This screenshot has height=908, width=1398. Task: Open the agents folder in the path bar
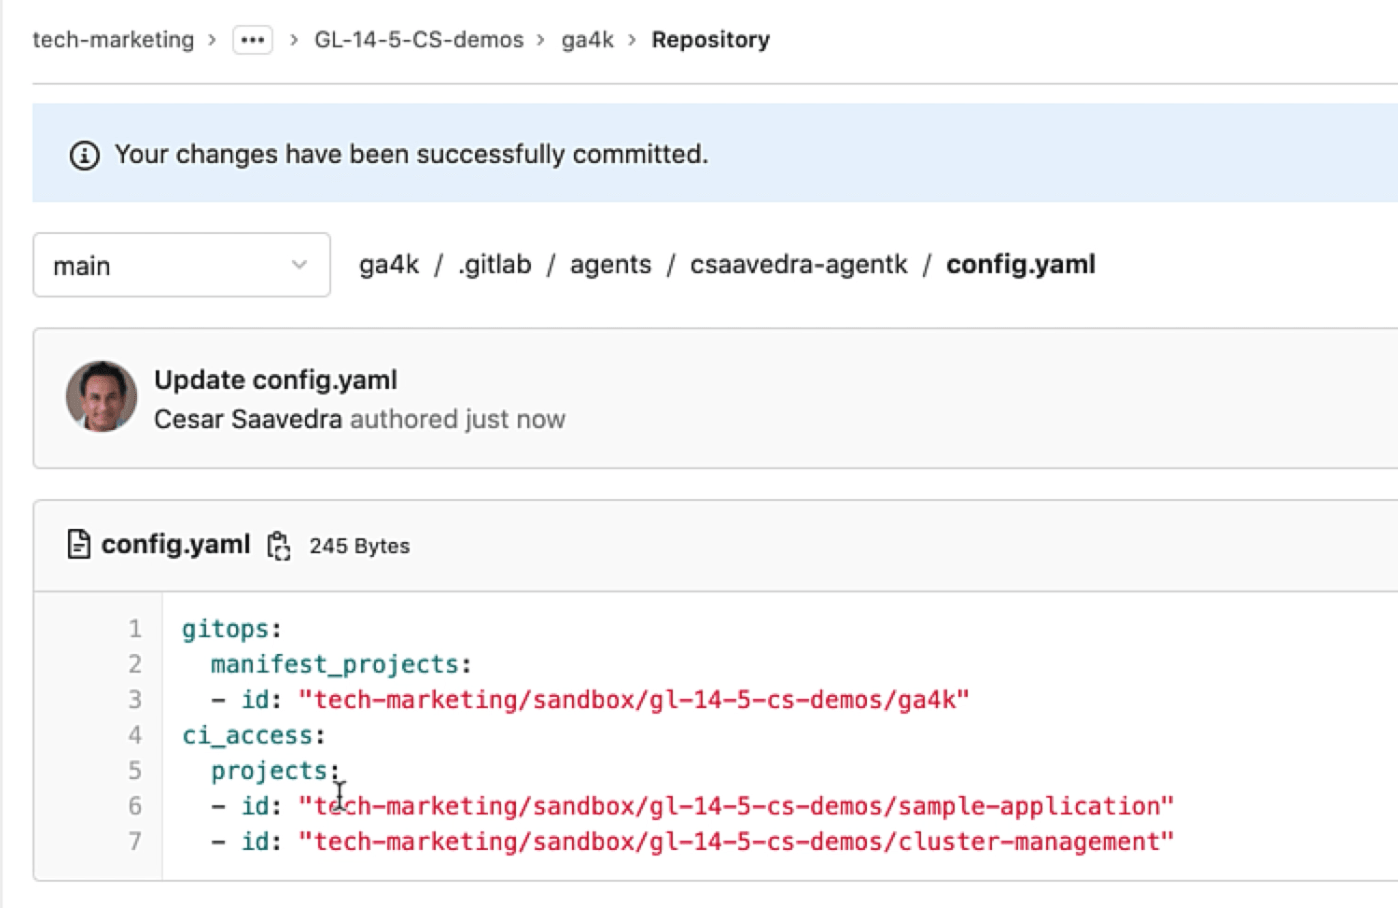611,264
